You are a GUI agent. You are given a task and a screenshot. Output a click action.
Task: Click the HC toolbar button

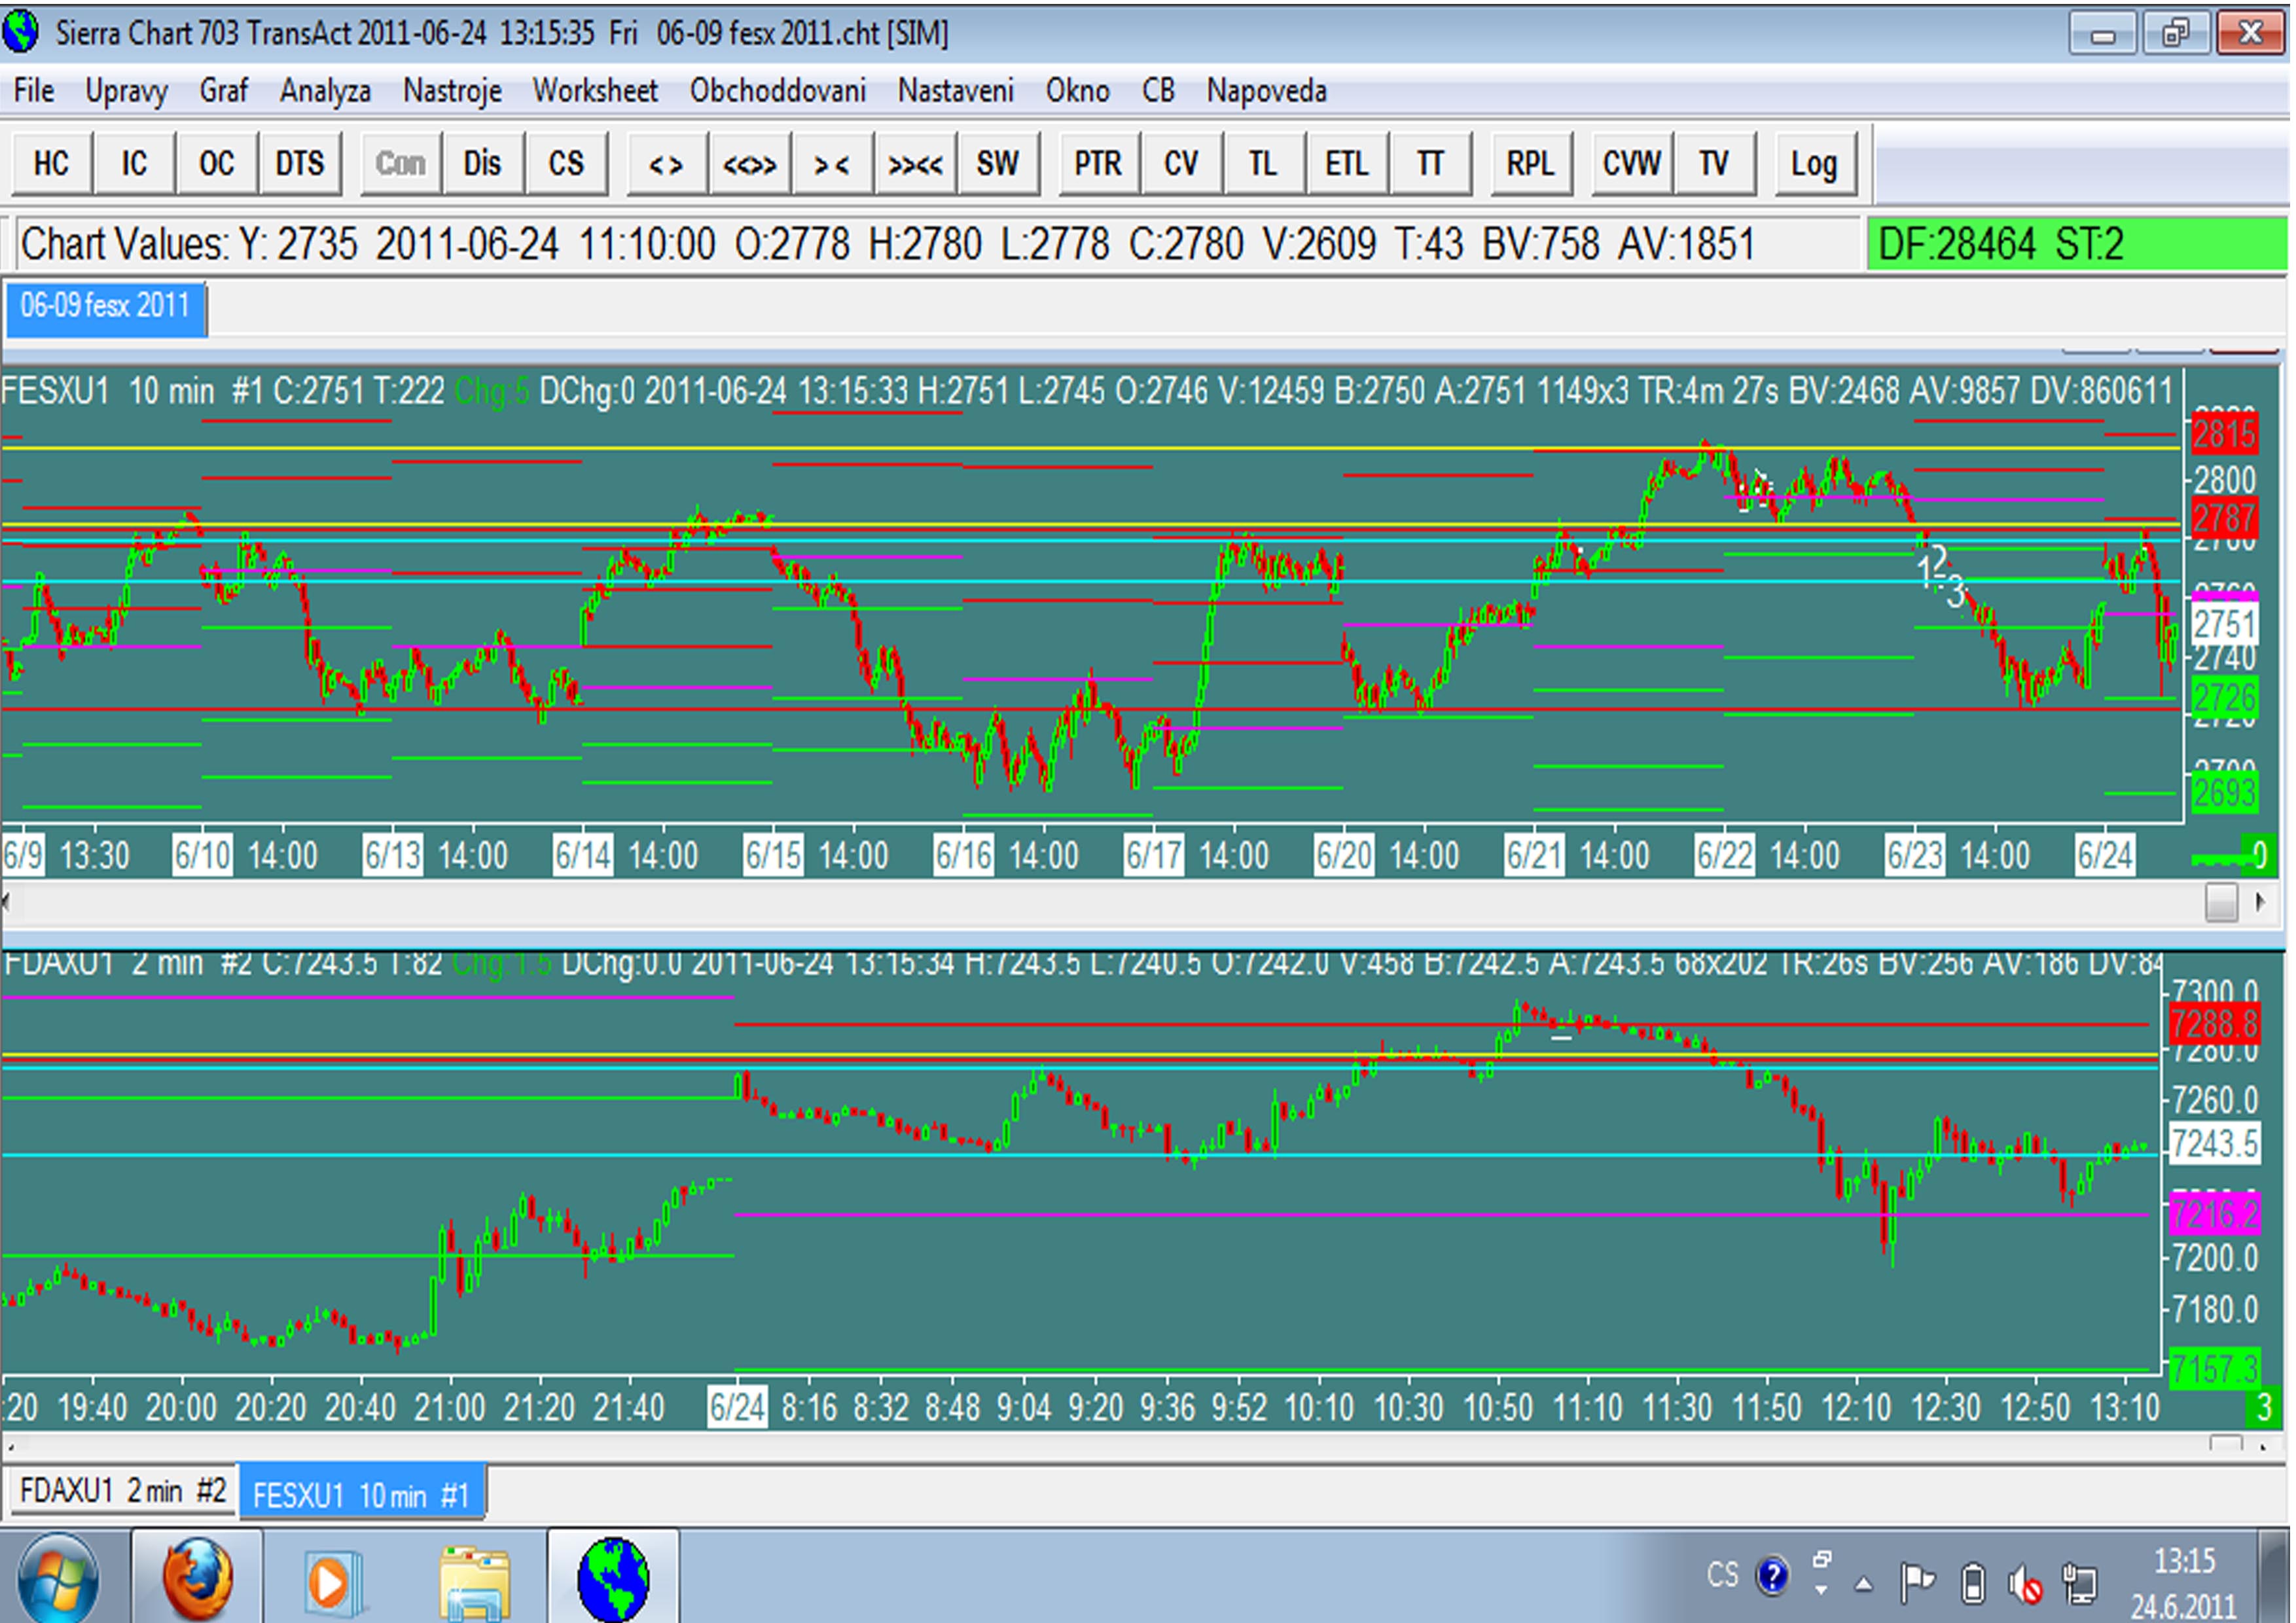point(51,163)
